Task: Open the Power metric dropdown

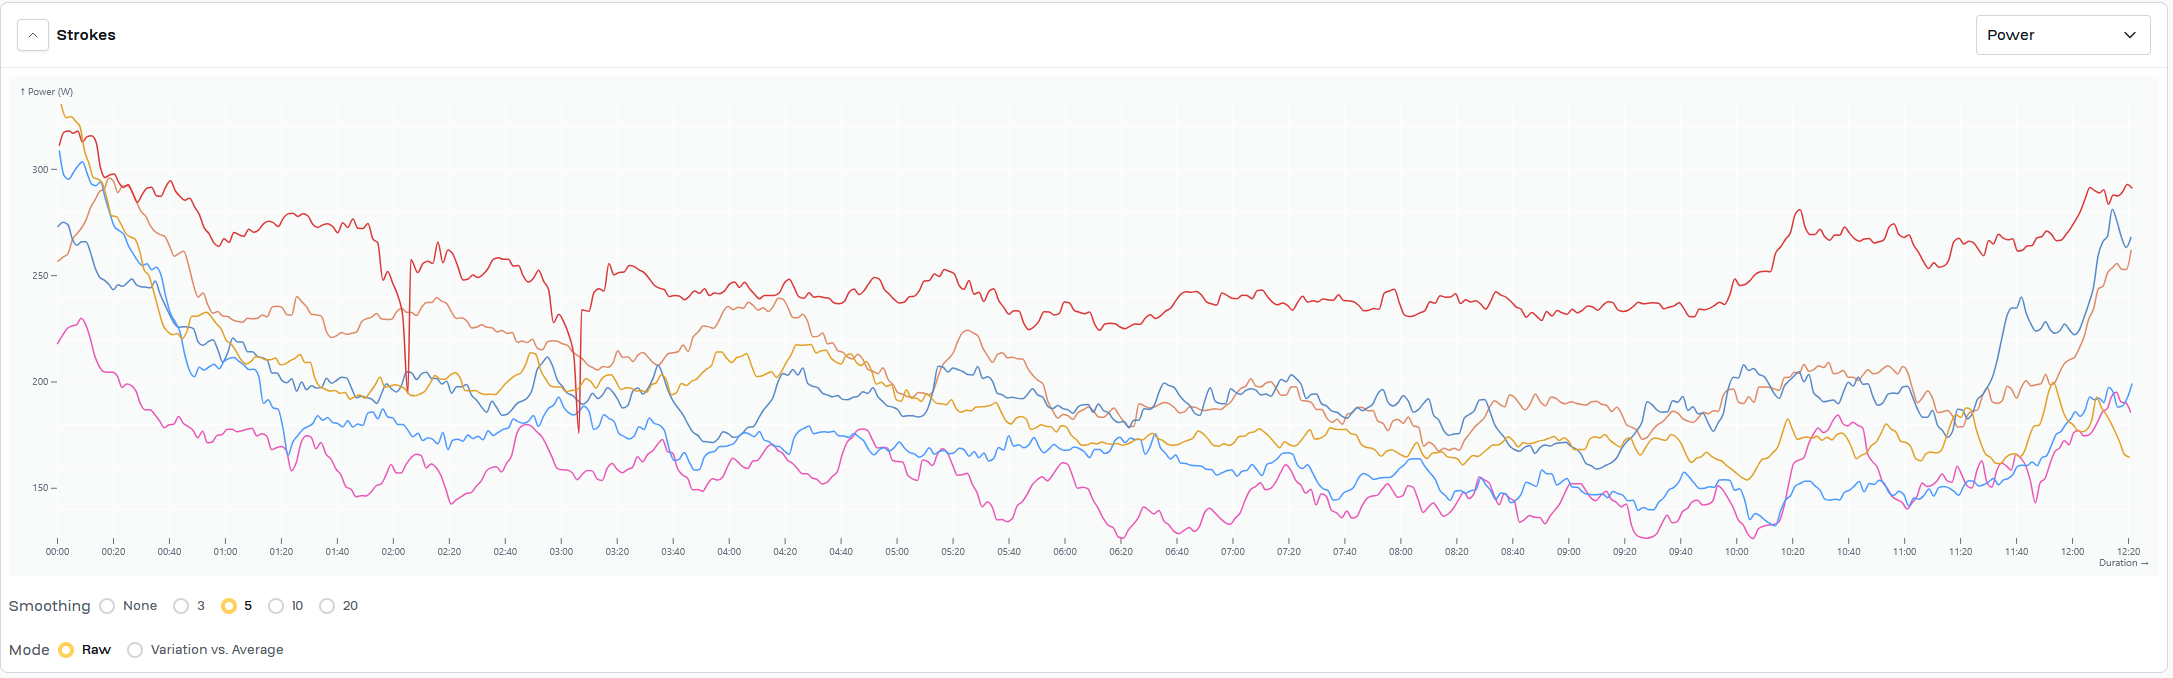Action: [x=2062, y=35]
